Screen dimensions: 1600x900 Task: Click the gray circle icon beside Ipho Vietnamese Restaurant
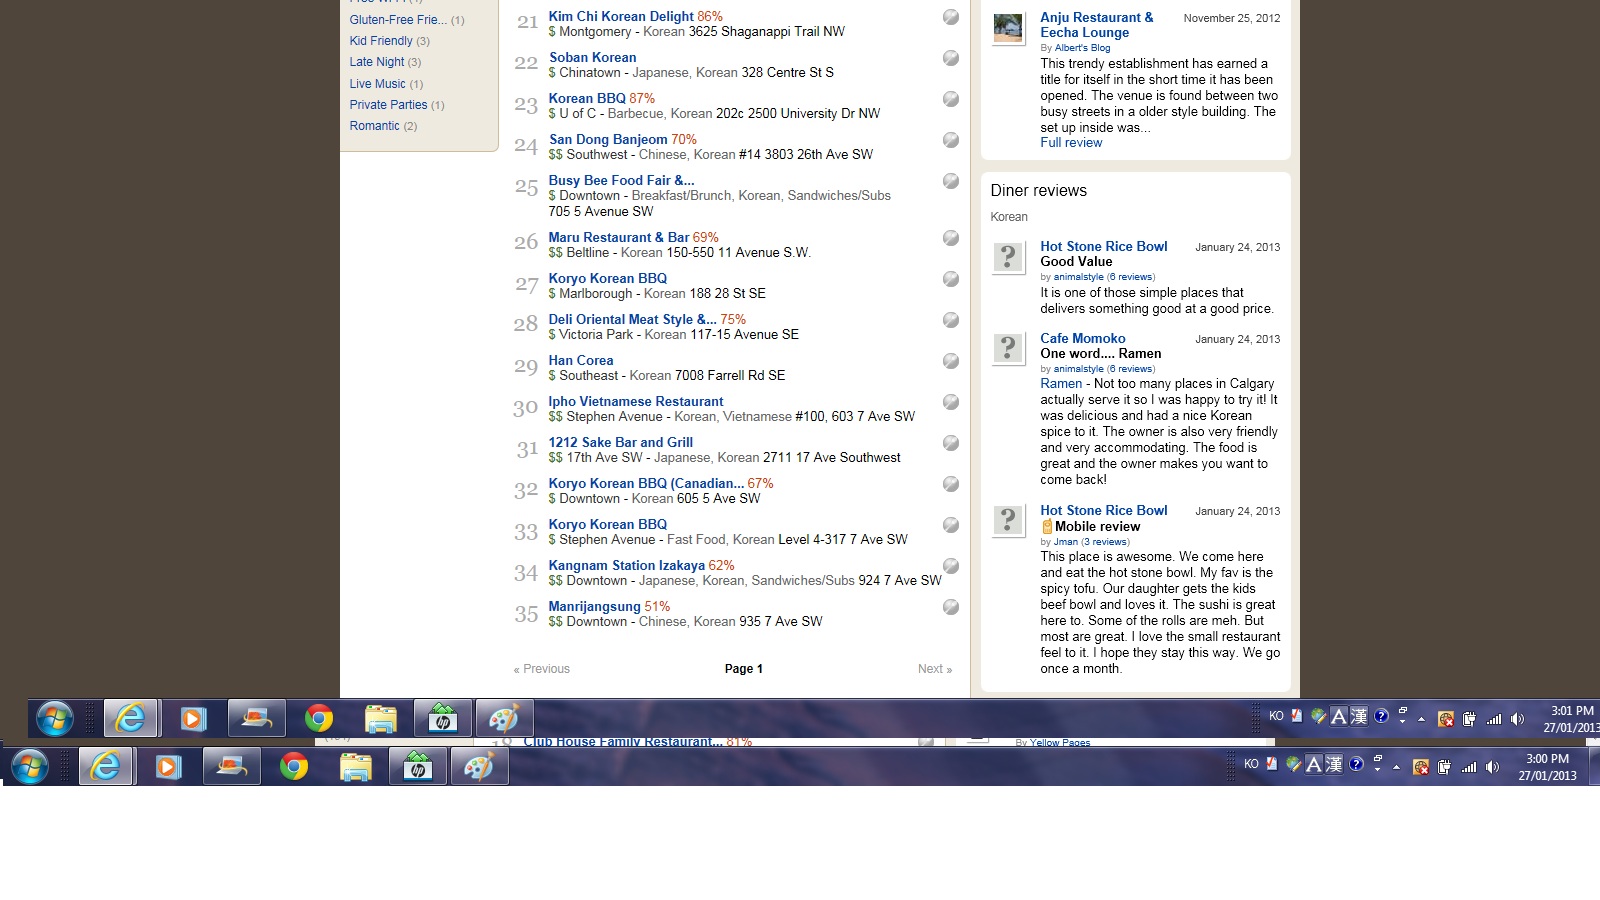point(951,402)
